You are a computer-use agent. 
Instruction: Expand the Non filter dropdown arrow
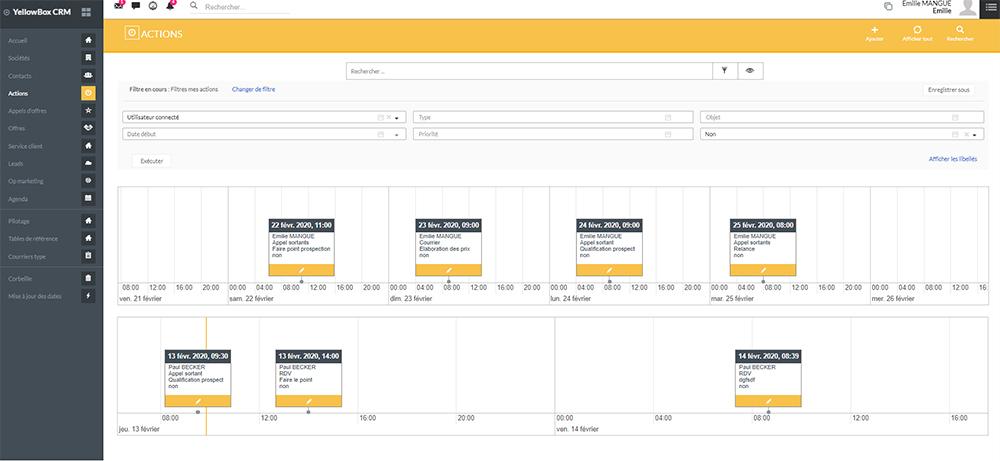974,135
